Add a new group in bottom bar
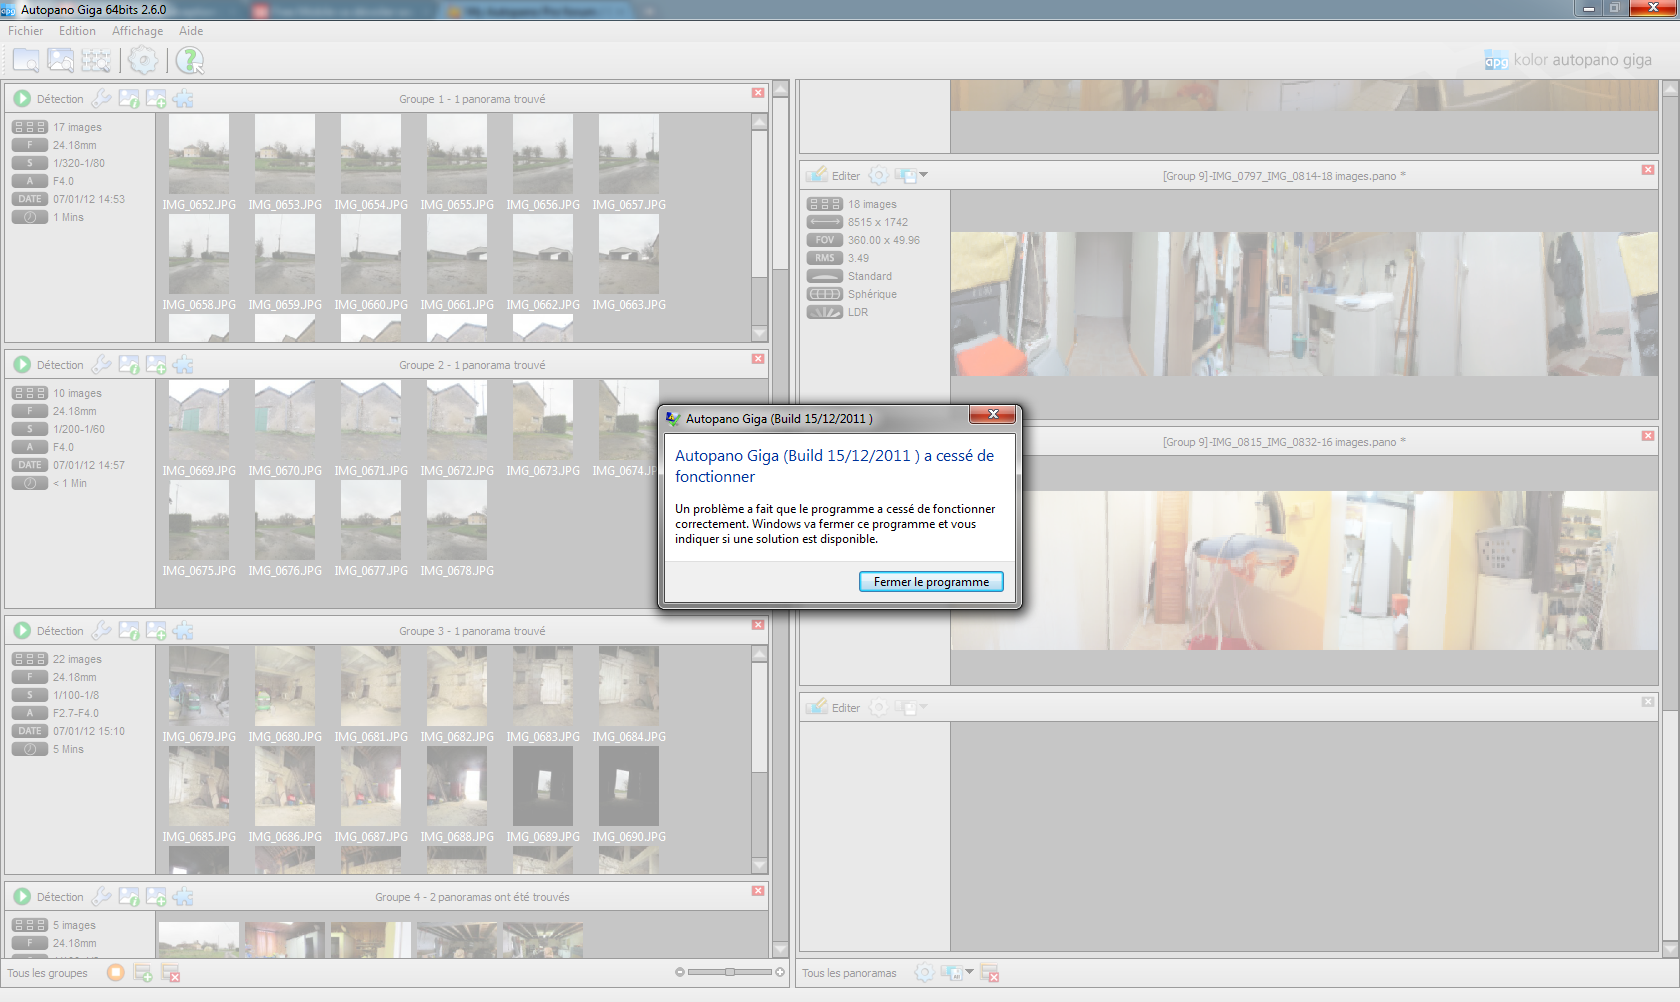The image size is (1680, 1002). (x=143, y=972)
